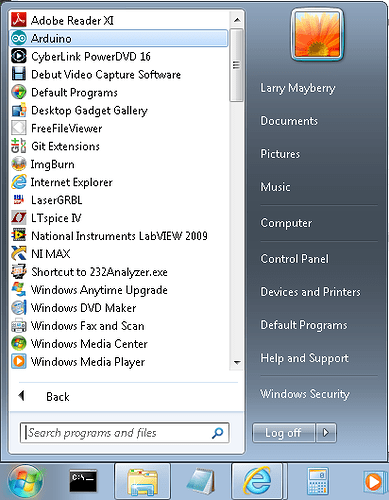Open the Adobe Reader XI icon
This screenshot has height=500, width=389.
click(x=19, y=20)
